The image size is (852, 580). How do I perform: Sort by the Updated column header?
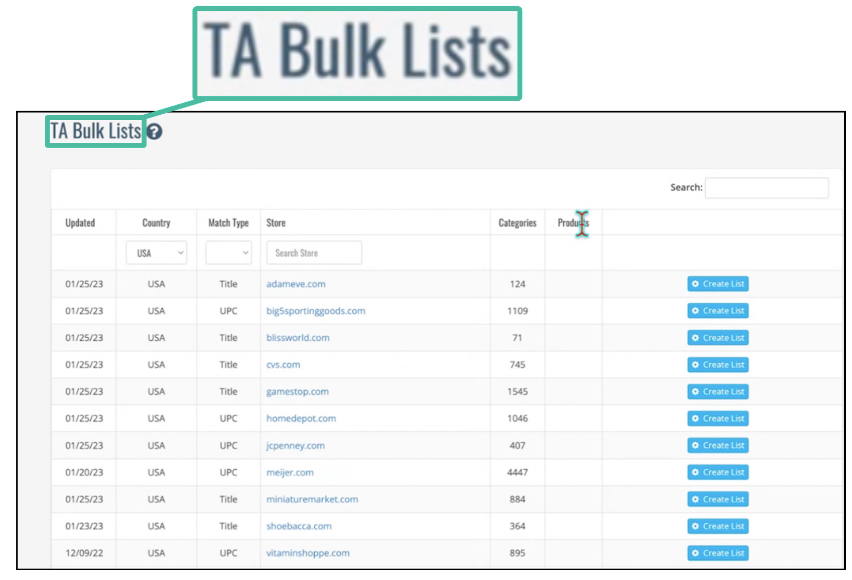(x=80, y=223)
